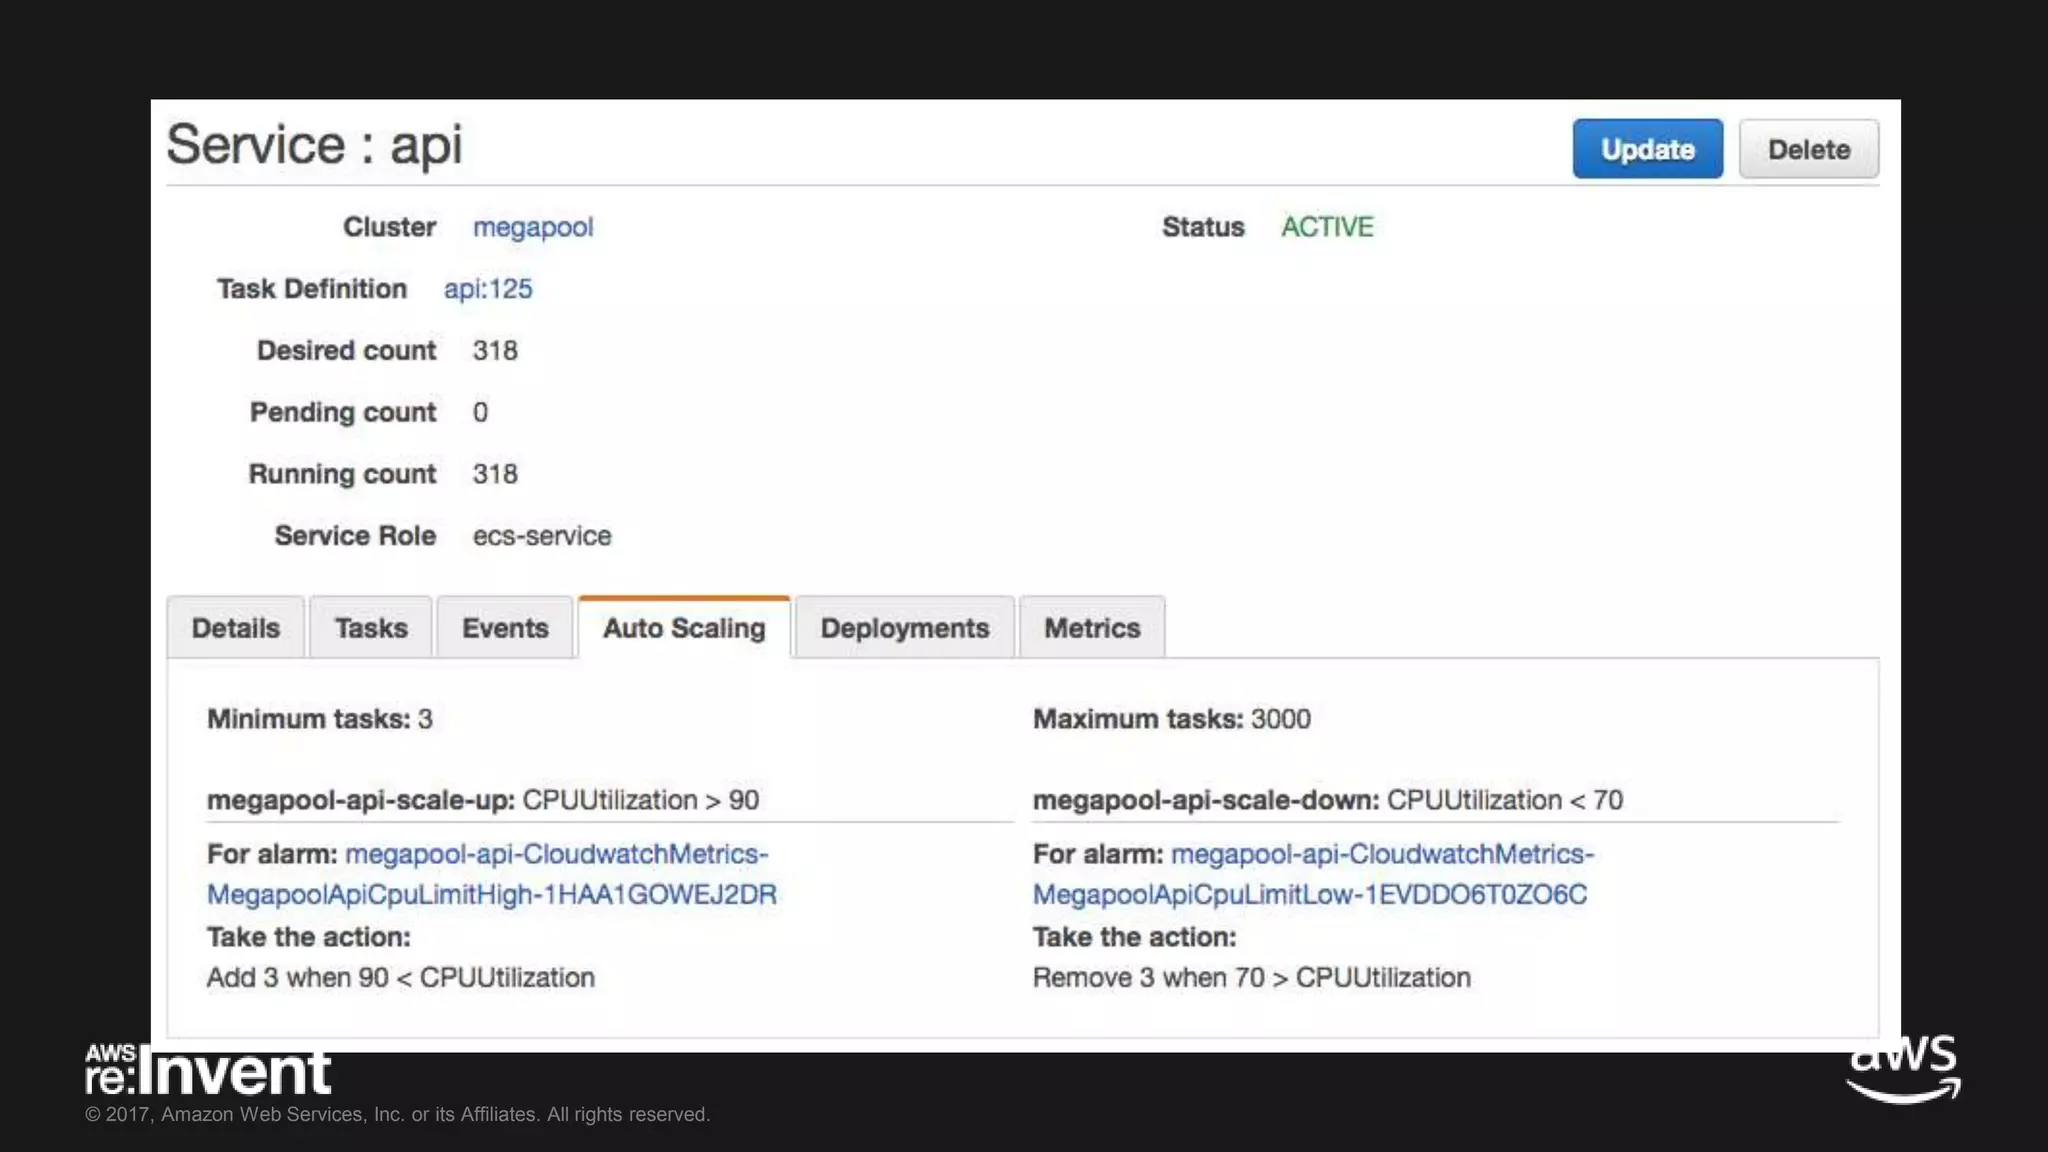Click the Desired count value 318
This screenshot has height=1152, width=2048.
point(495,351)
